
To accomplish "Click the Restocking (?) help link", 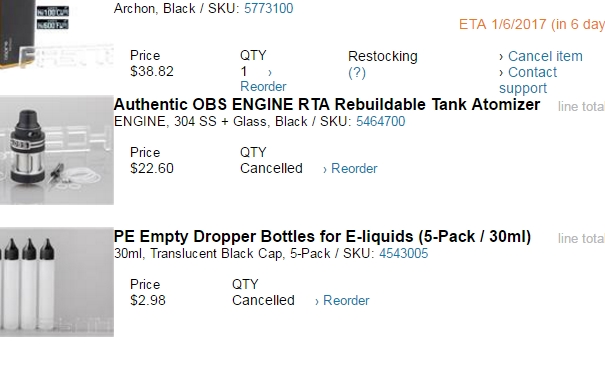I will point(357,73).
